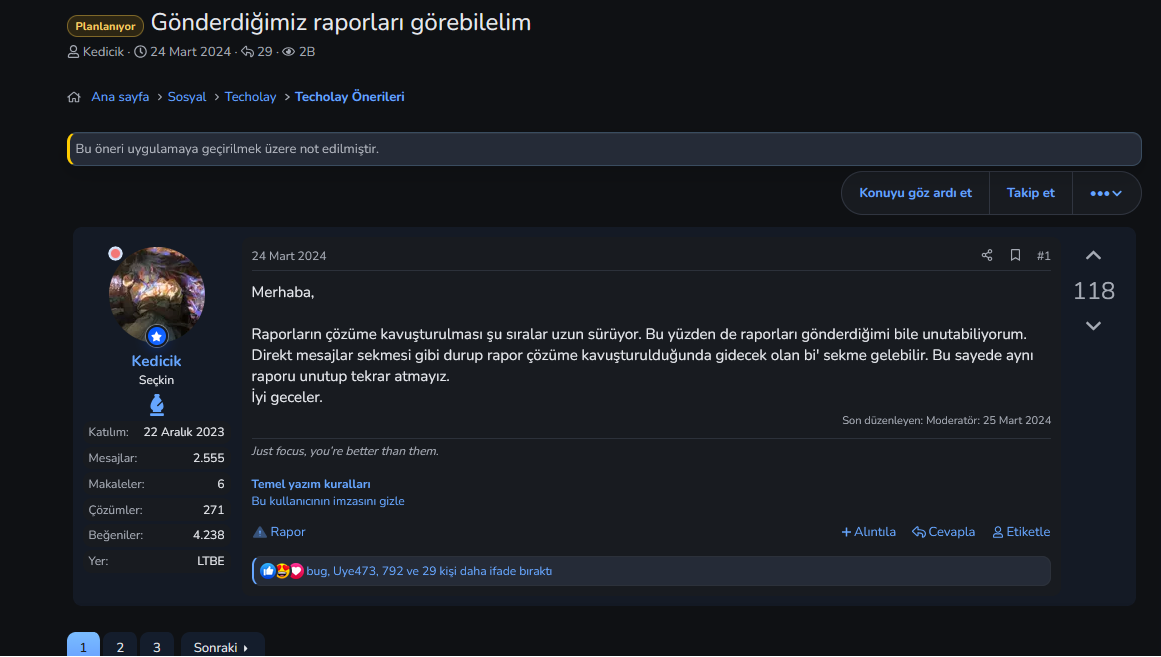Click the reply count icon beside 29
Image resolution: width=1161 pixels, height=657 pixels.
coord(247,52)
